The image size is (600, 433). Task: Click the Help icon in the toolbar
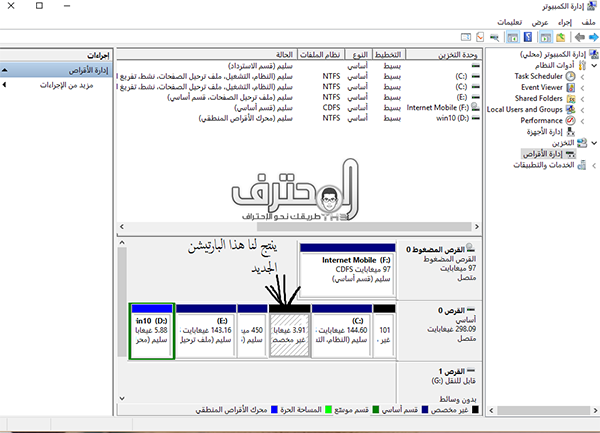(x=528, y=37)
